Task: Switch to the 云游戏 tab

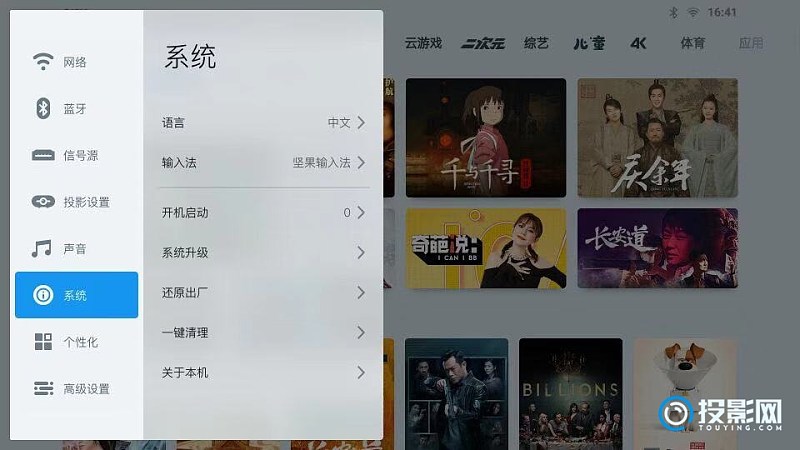Action: [423, 43]
